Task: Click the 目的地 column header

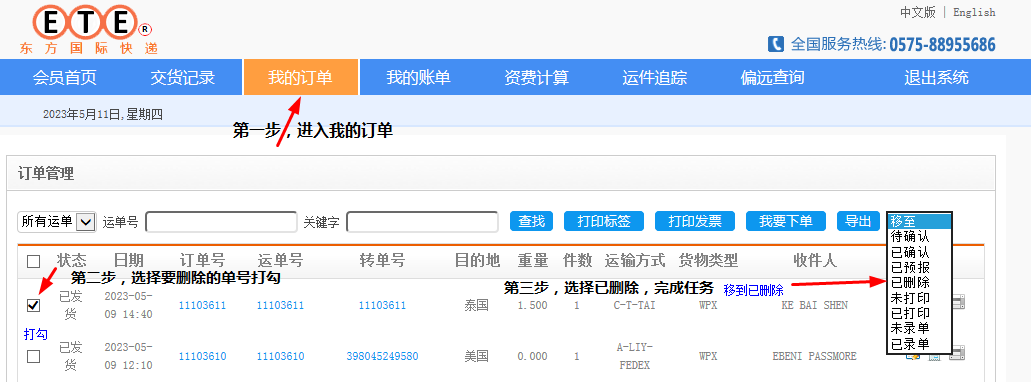Action: coord(477,261)
